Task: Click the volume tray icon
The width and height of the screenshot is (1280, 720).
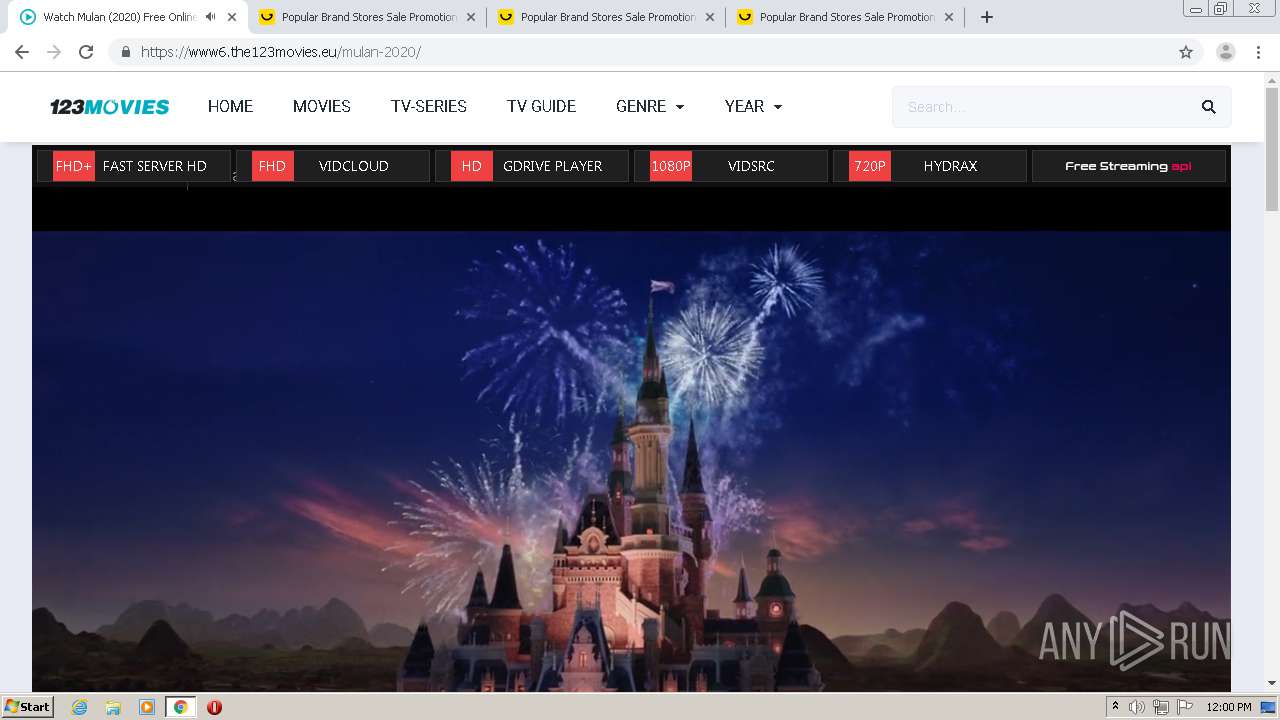Action: tap(1137, 707)
